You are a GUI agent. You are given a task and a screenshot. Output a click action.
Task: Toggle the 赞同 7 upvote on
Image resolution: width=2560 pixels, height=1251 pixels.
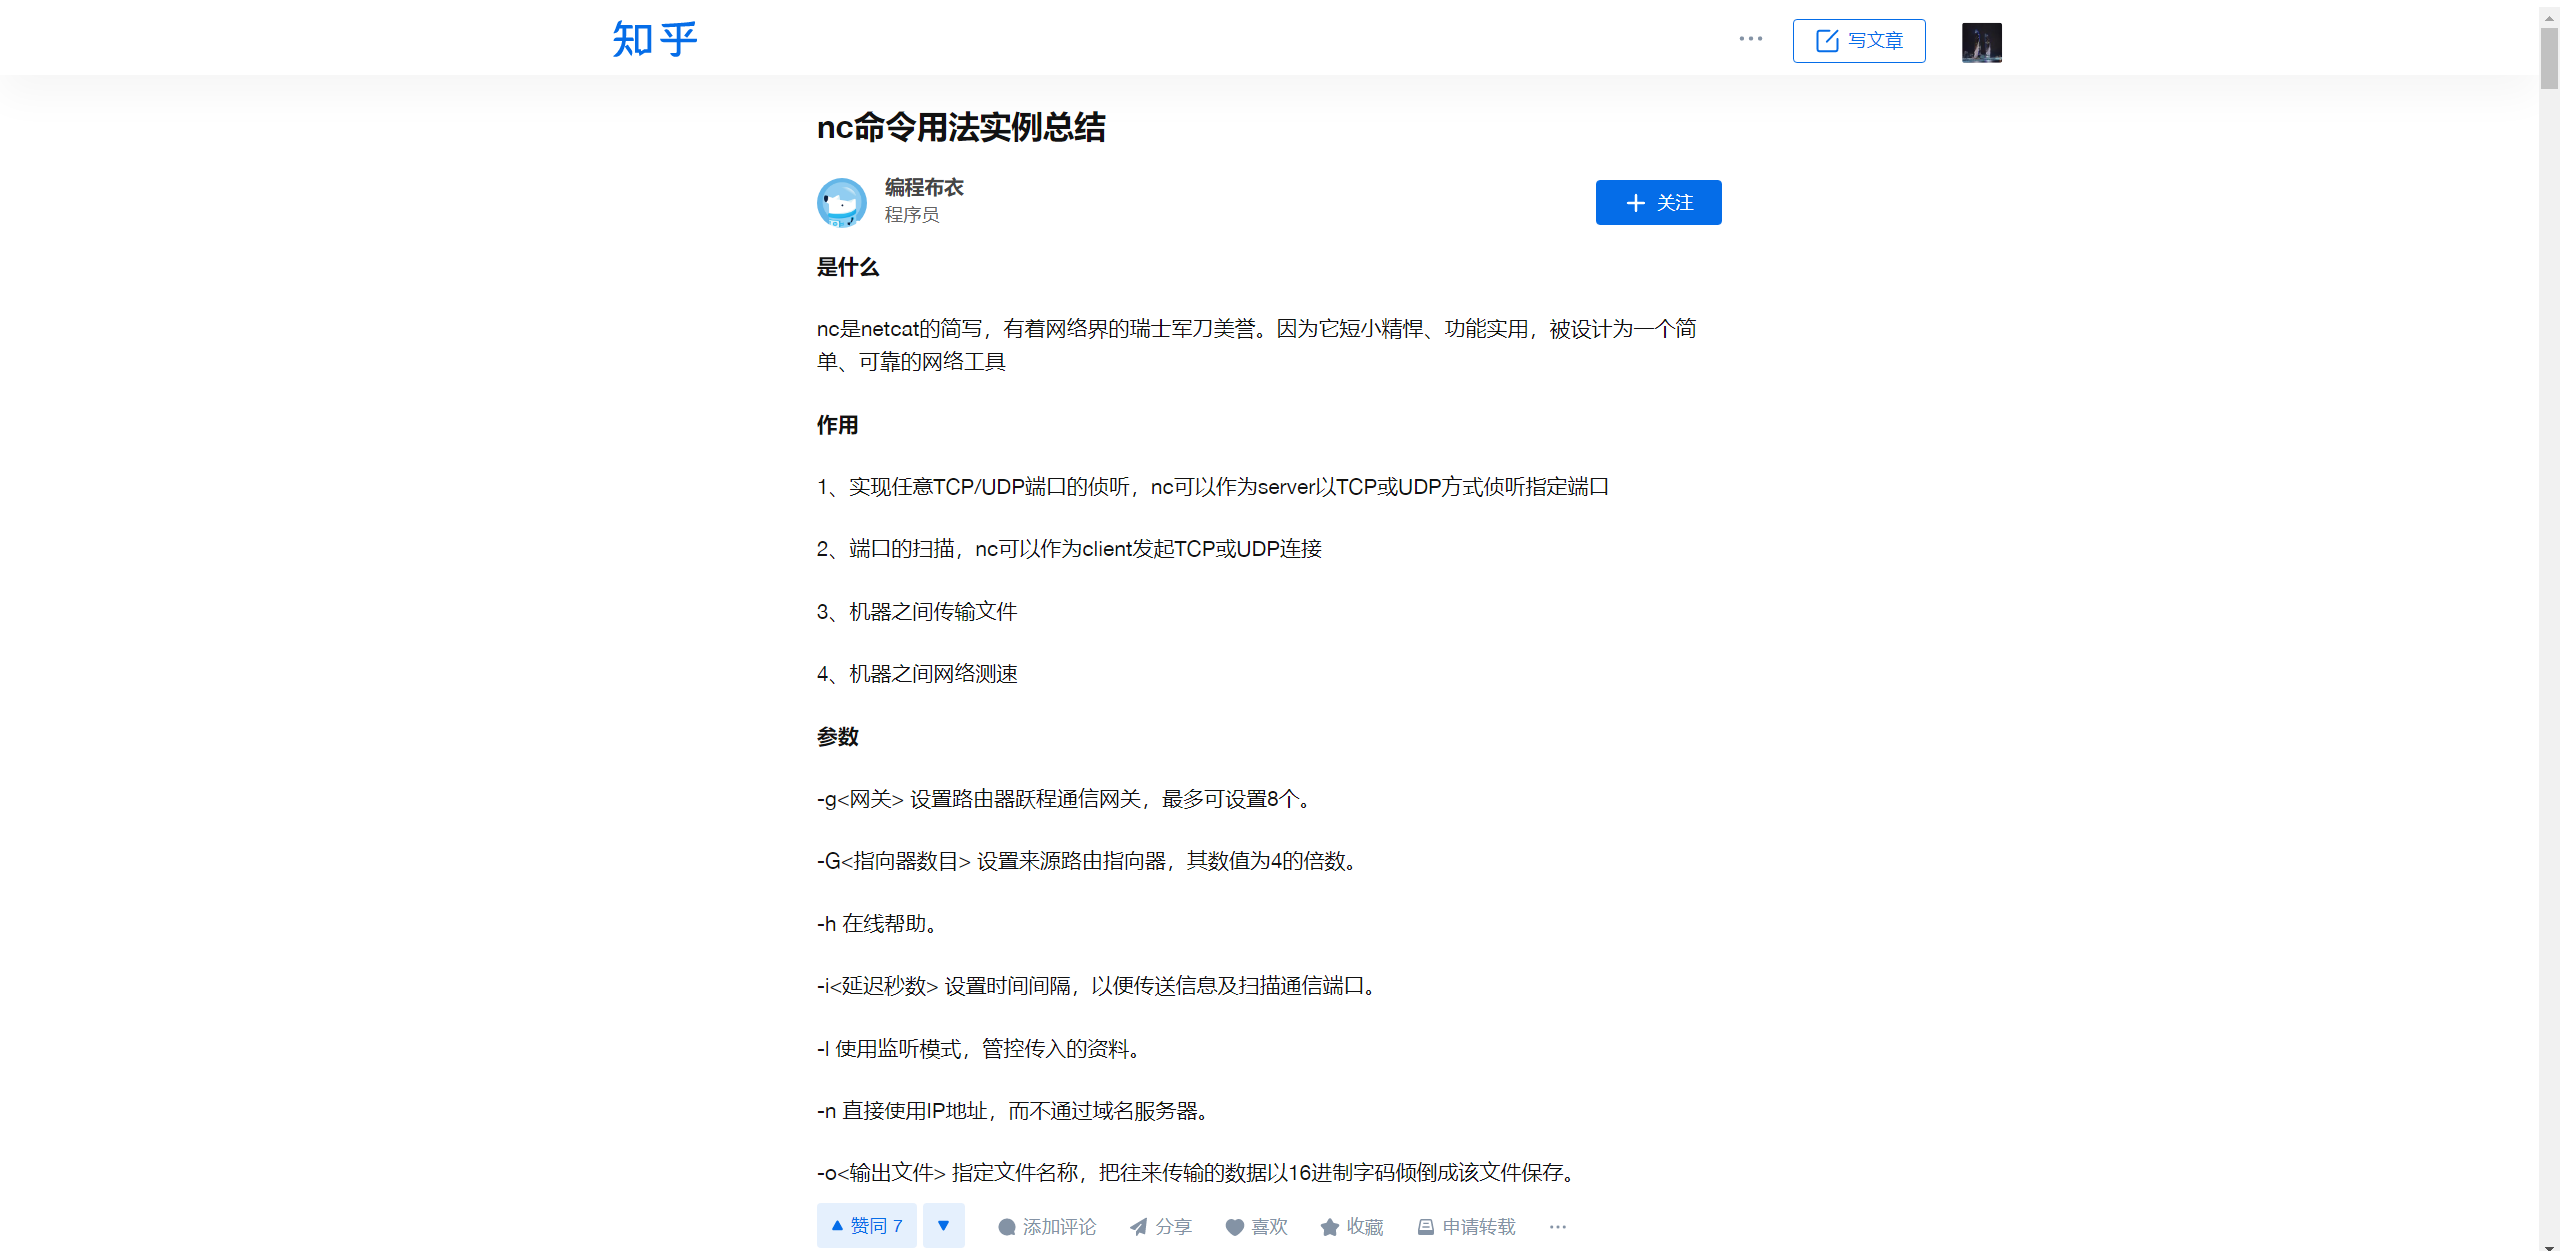pos(866,1225)
